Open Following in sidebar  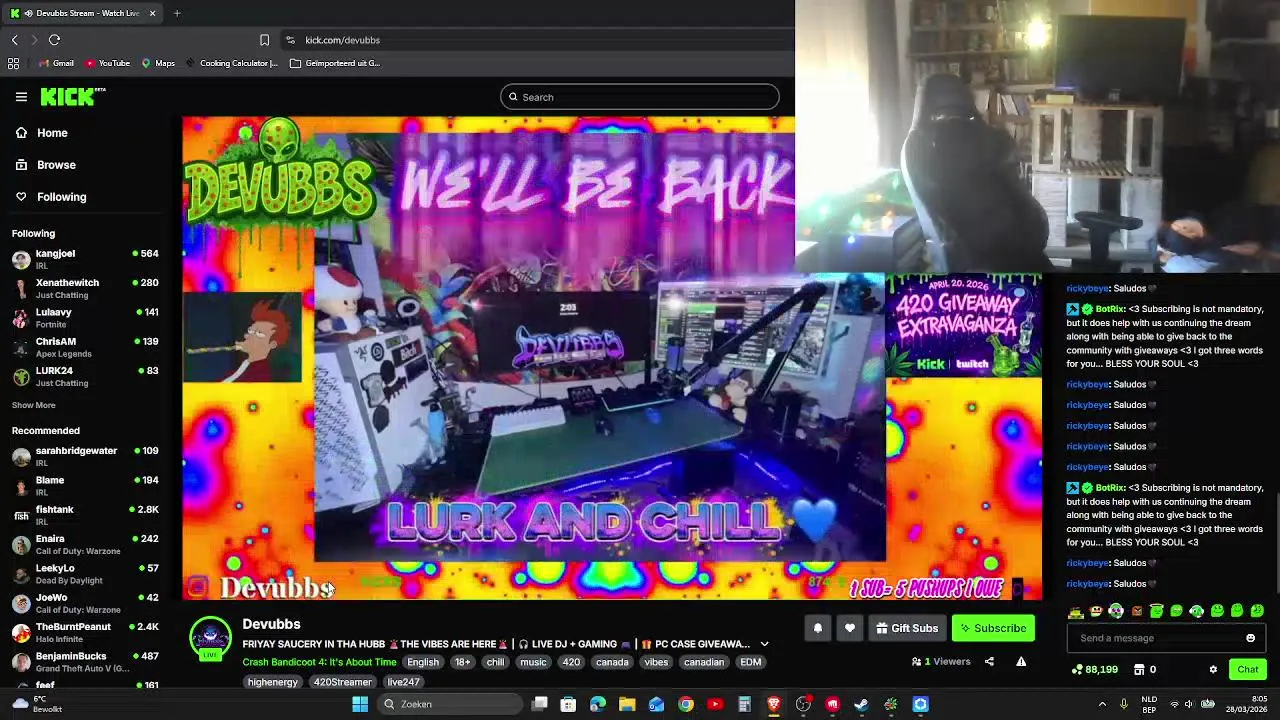pos(51,197)
